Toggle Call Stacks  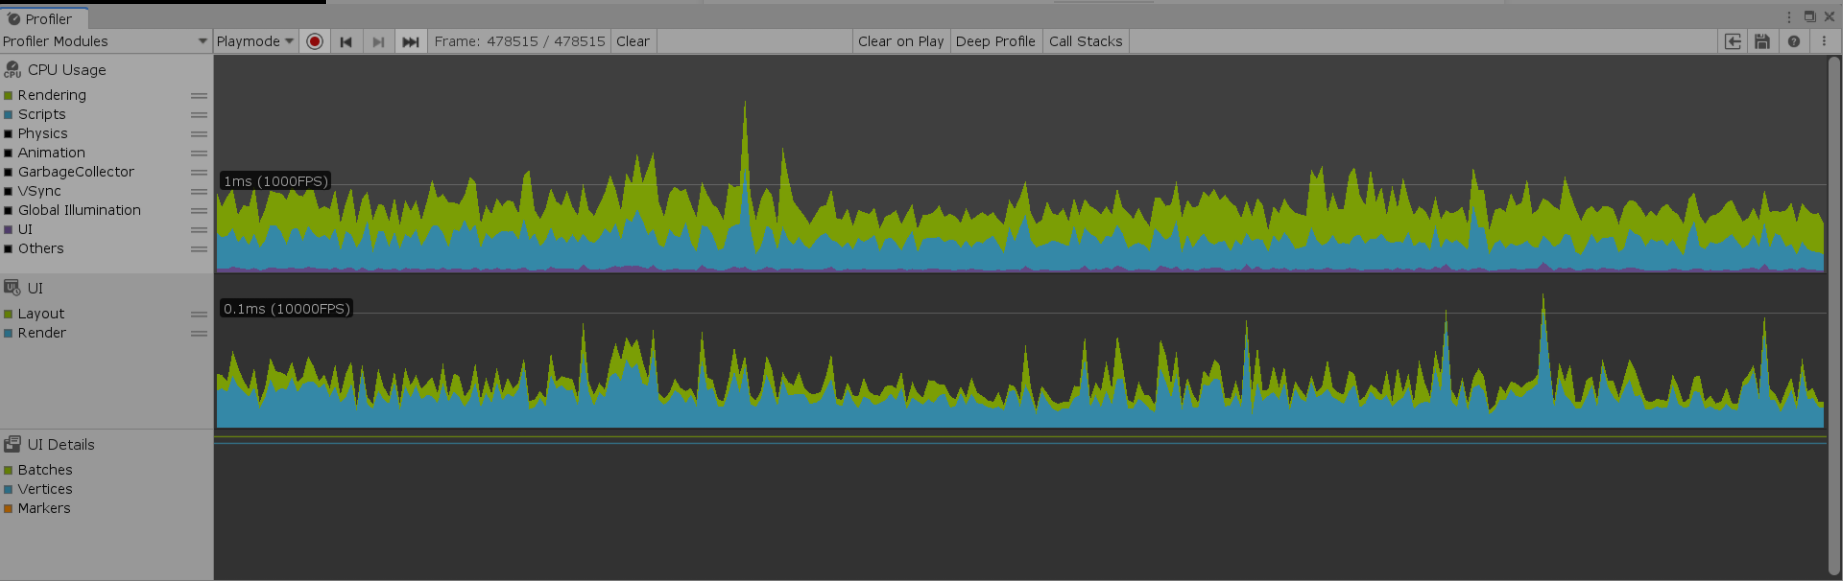[x=1085, y=41]
